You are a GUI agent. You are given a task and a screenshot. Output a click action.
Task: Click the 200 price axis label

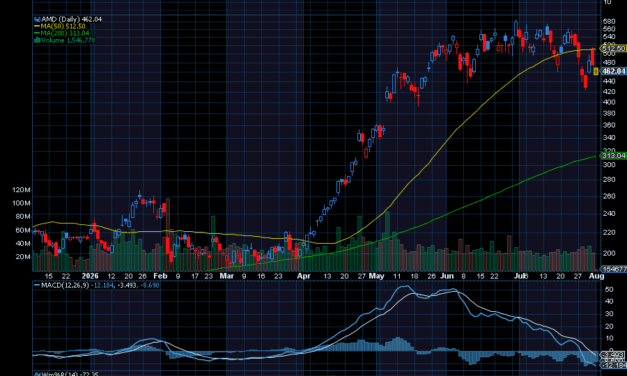coord(609,253)
